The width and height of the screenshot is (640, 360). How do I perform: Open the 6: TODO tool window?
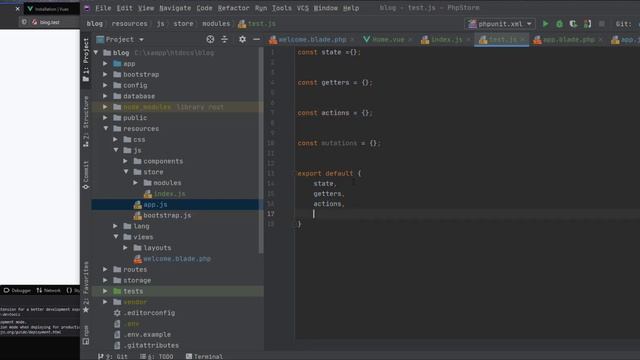point(157,356)
